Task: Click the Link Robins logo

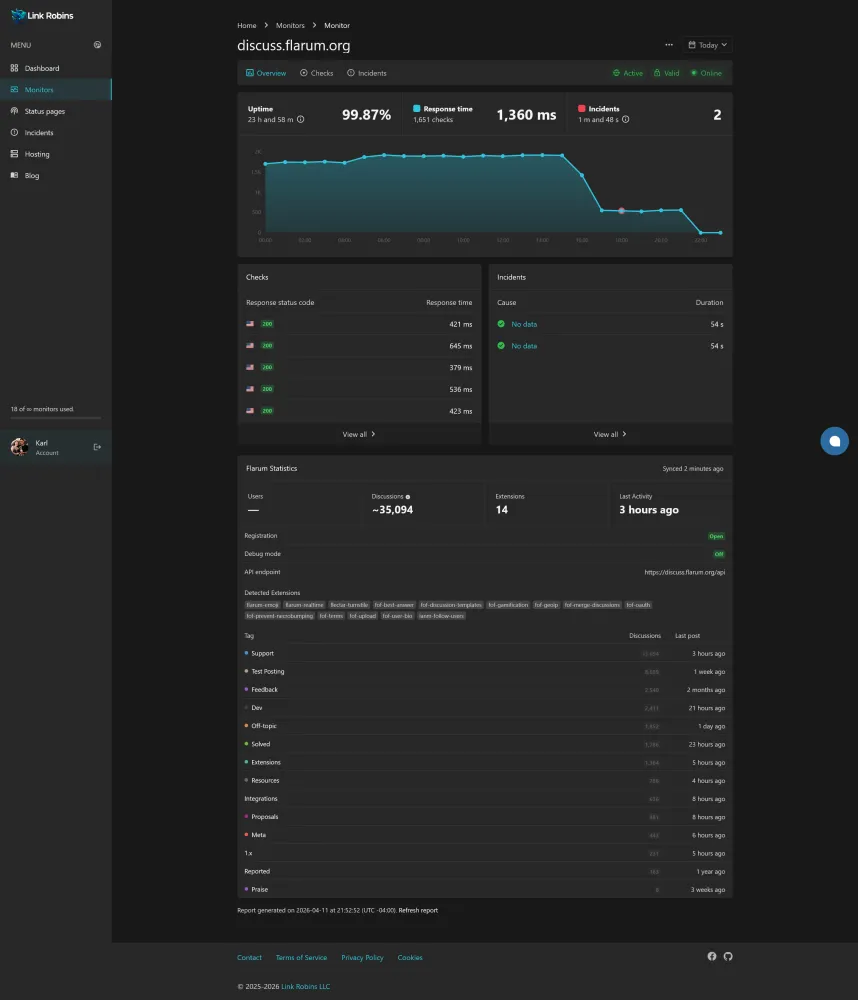Action: coord(42,15)
